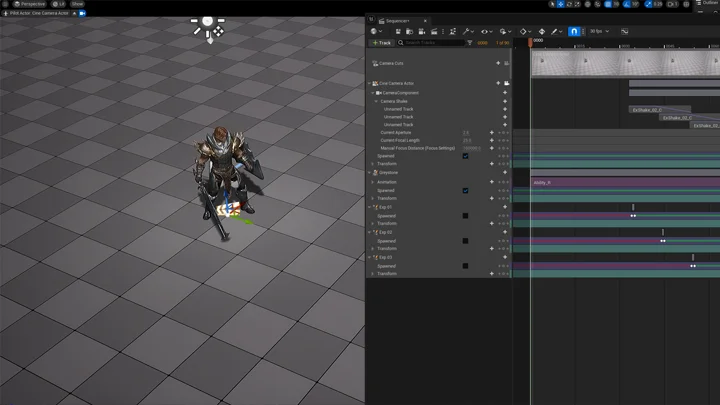This screenshot has height=405, width=720.
Task: Add a camera cut with Camera Cuts plus
Action: click(498, 63)
